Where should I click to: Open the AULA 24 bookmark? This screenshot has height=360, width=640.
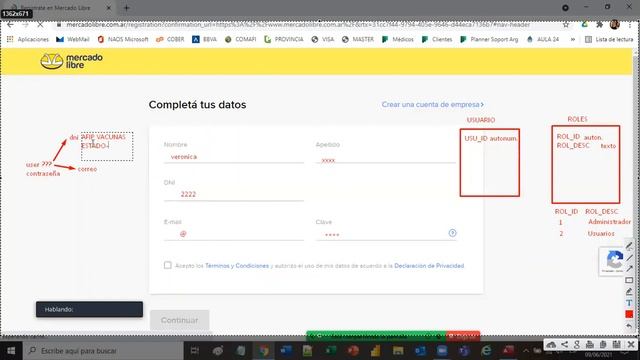pyautogui.click(x=542, y=40)
